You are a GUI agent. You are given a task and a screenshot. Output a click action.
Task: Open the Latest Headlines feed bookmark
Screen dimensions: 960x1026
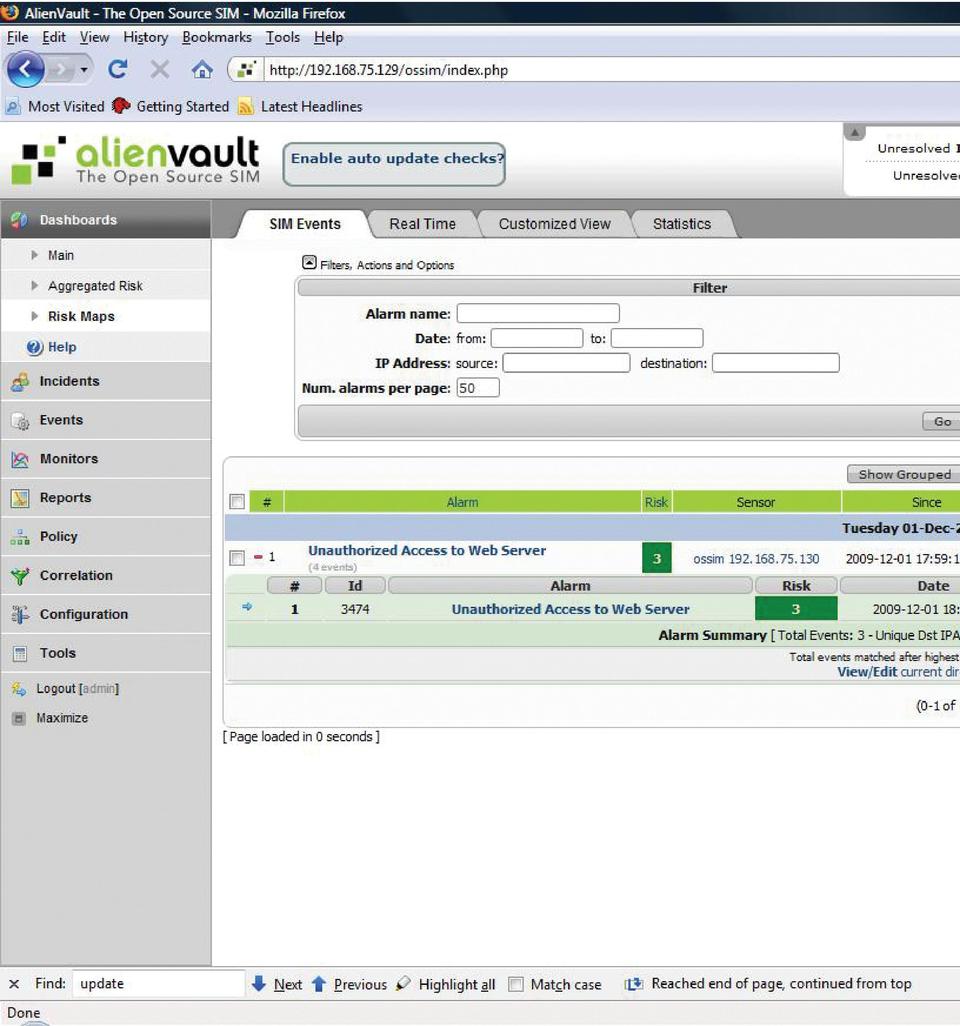(300, 107)
